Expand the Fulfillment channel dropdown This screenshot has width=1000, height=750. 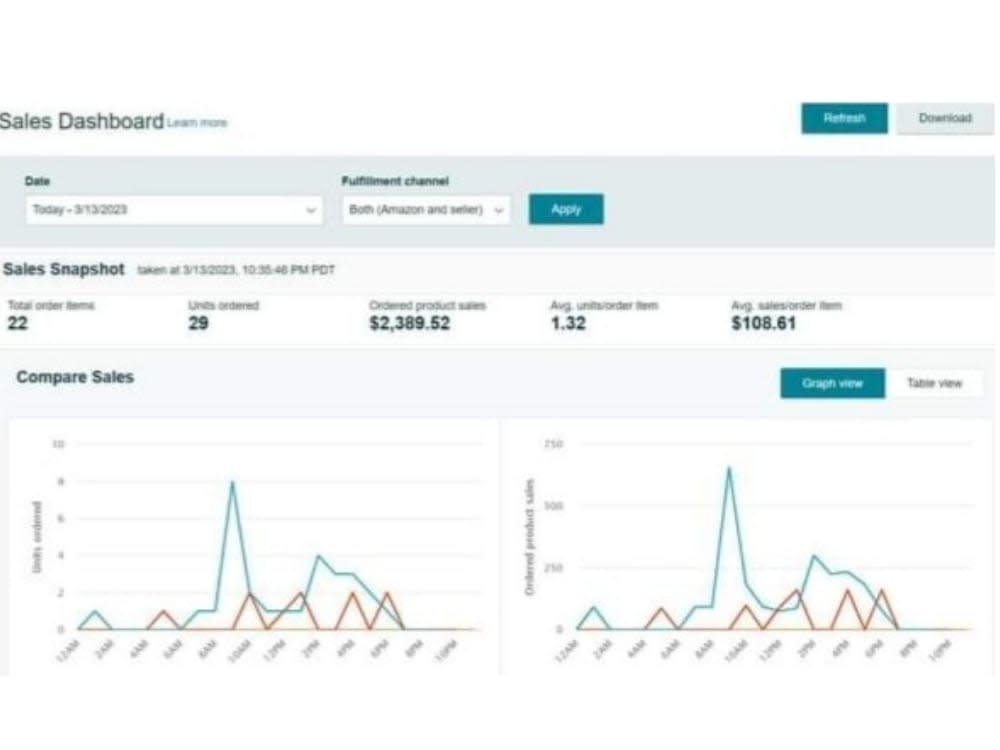pos(426,210)
